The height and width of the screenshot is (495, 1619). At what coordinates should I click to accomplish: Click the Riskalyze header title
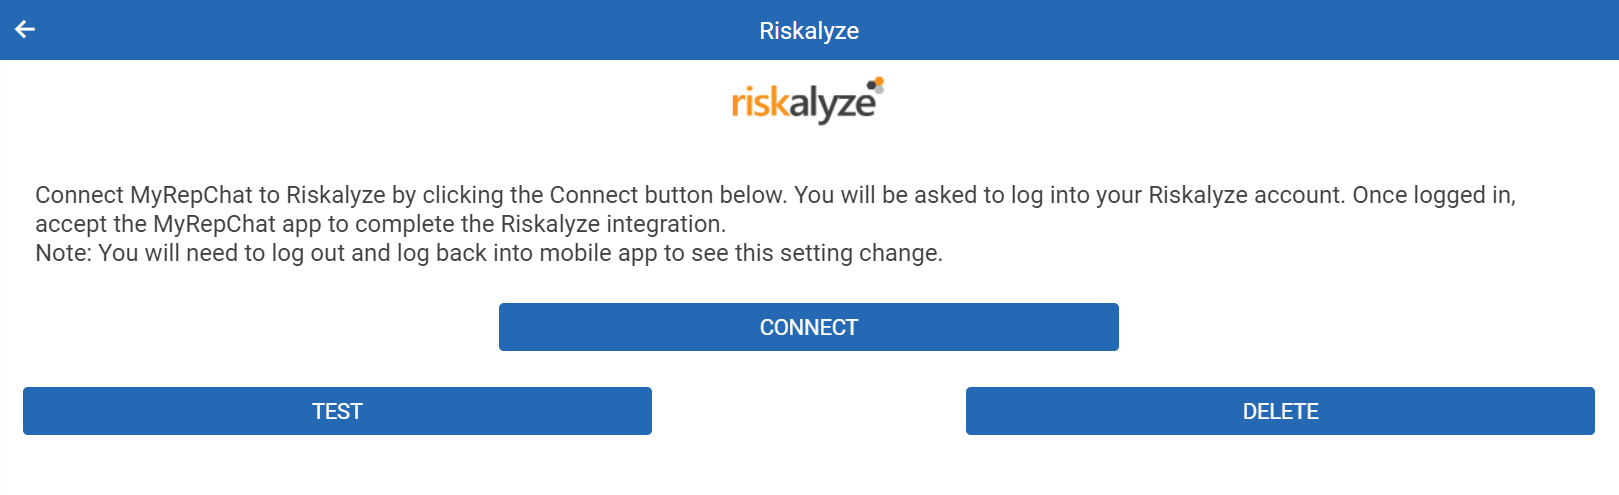pos(808,31)
